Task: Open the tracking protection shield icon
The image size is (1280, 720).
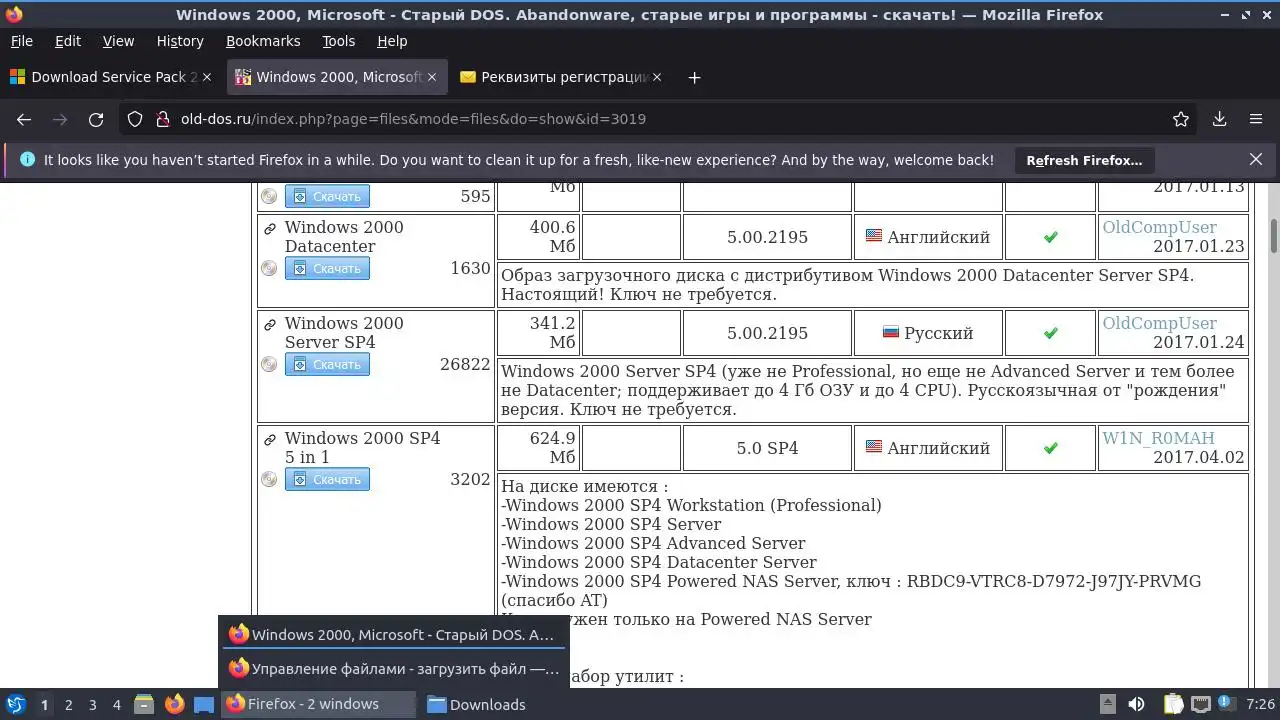Action: tap(135, 119)
